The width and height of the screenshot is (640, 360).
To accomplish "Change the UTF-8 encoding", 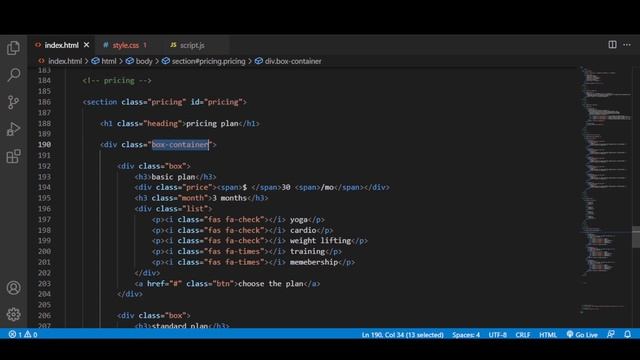I will pyautogui.click(x=498, y=335).
